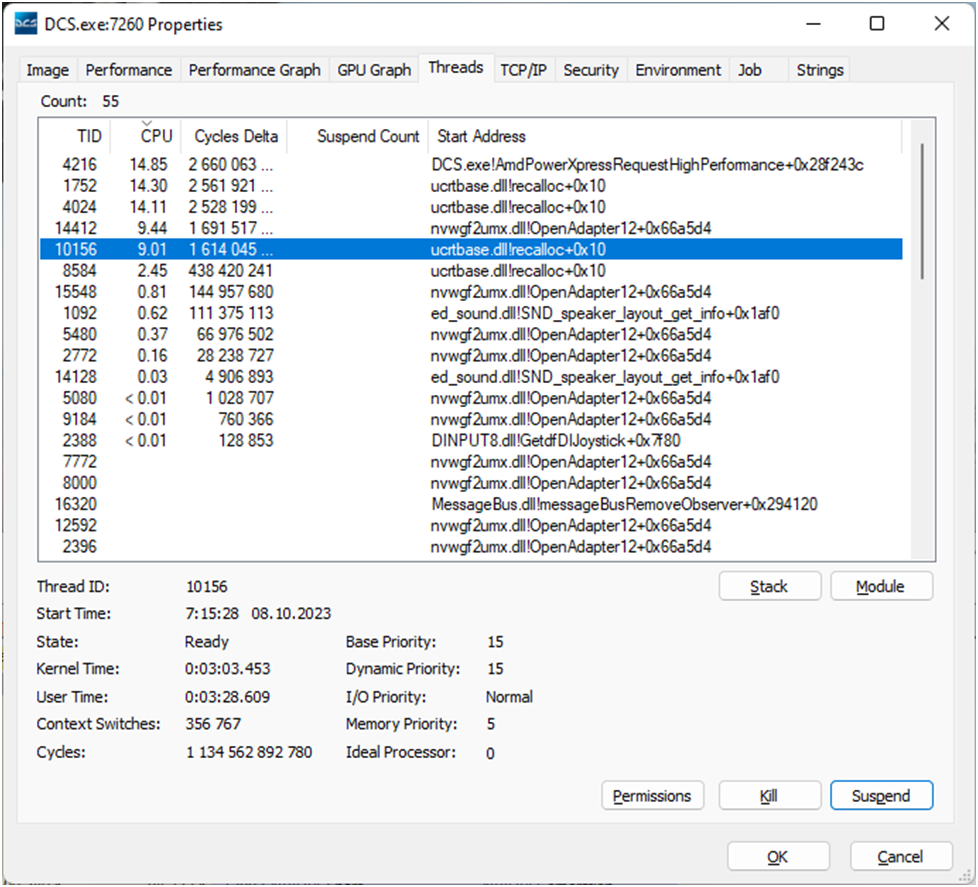Confirm with the OK button
Image resolution: width=978 pixels, height=887 pixels.
pos(778,857)
